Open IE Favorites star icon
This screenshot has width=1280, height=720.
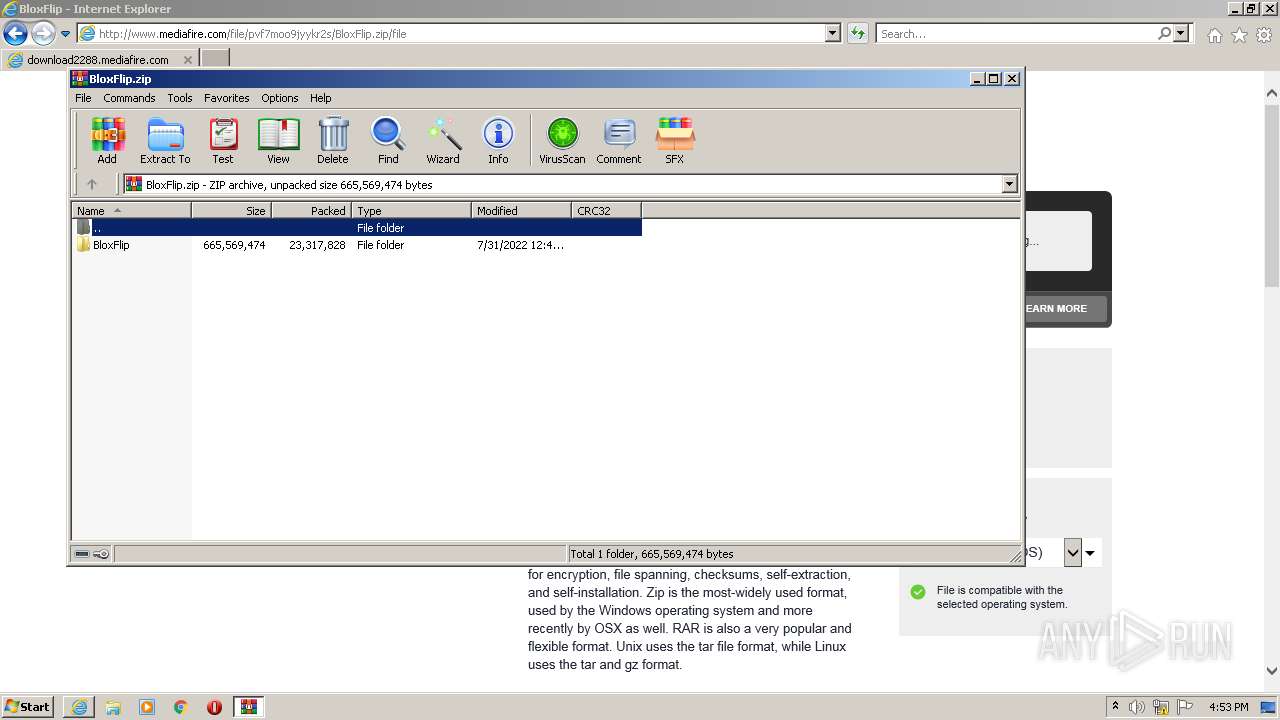tap(1239, 35)
